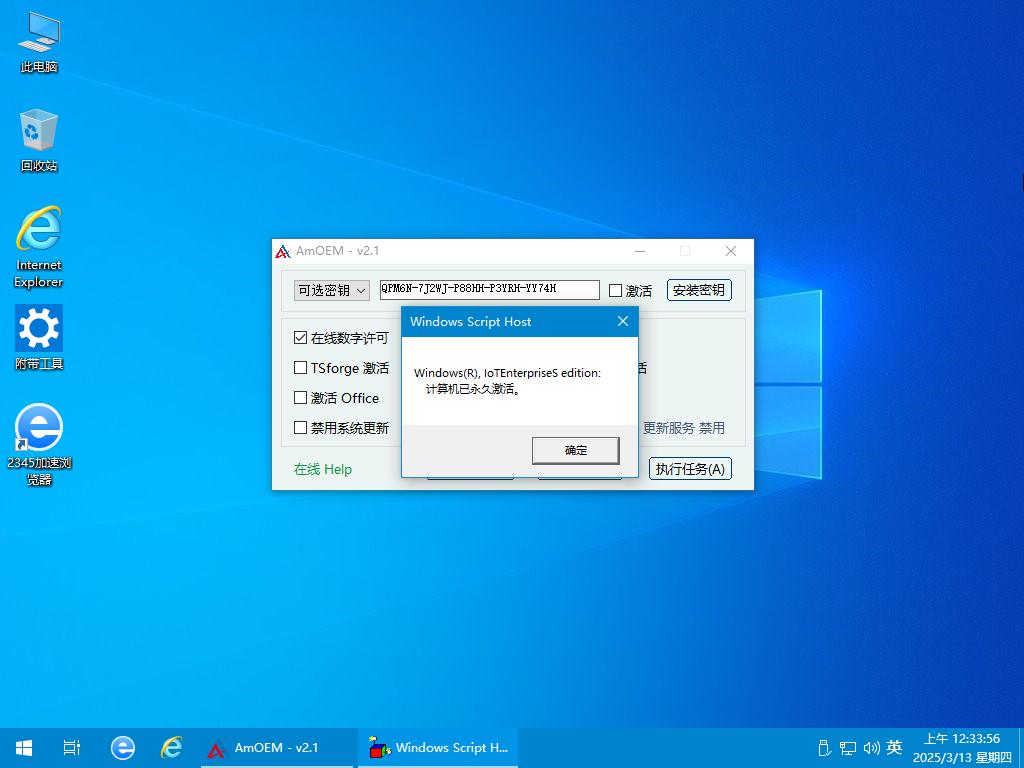Click the 执行任务(A) button
This screenshot has width=1024, height=768.
690,469
